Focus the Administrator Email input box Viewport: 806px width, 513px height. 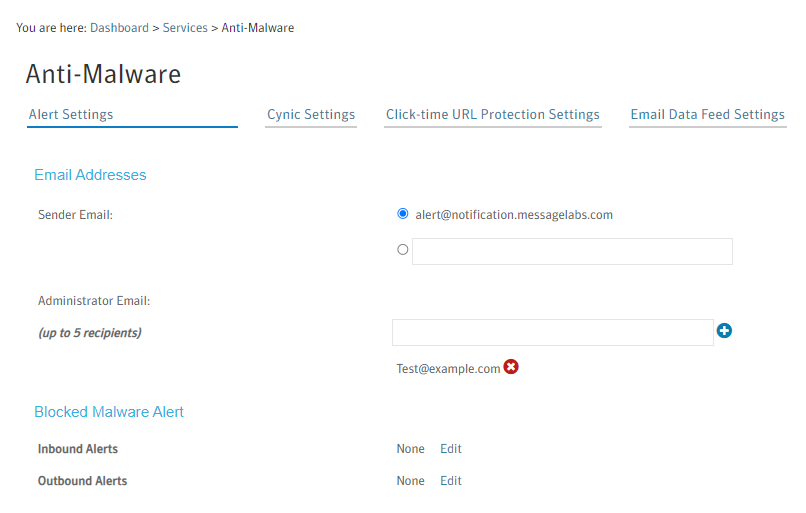point(552,332)
